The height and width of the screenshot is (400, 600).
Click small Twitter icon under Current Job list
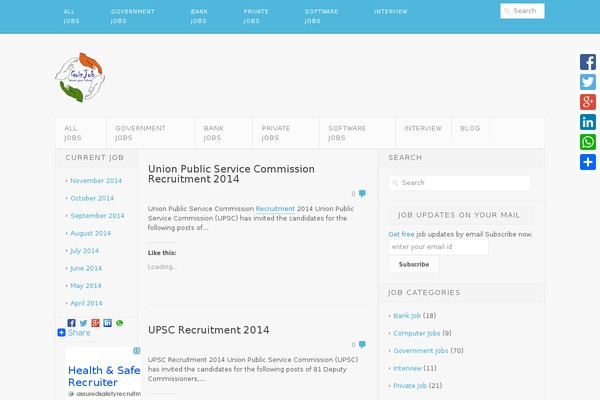[83, 323]
